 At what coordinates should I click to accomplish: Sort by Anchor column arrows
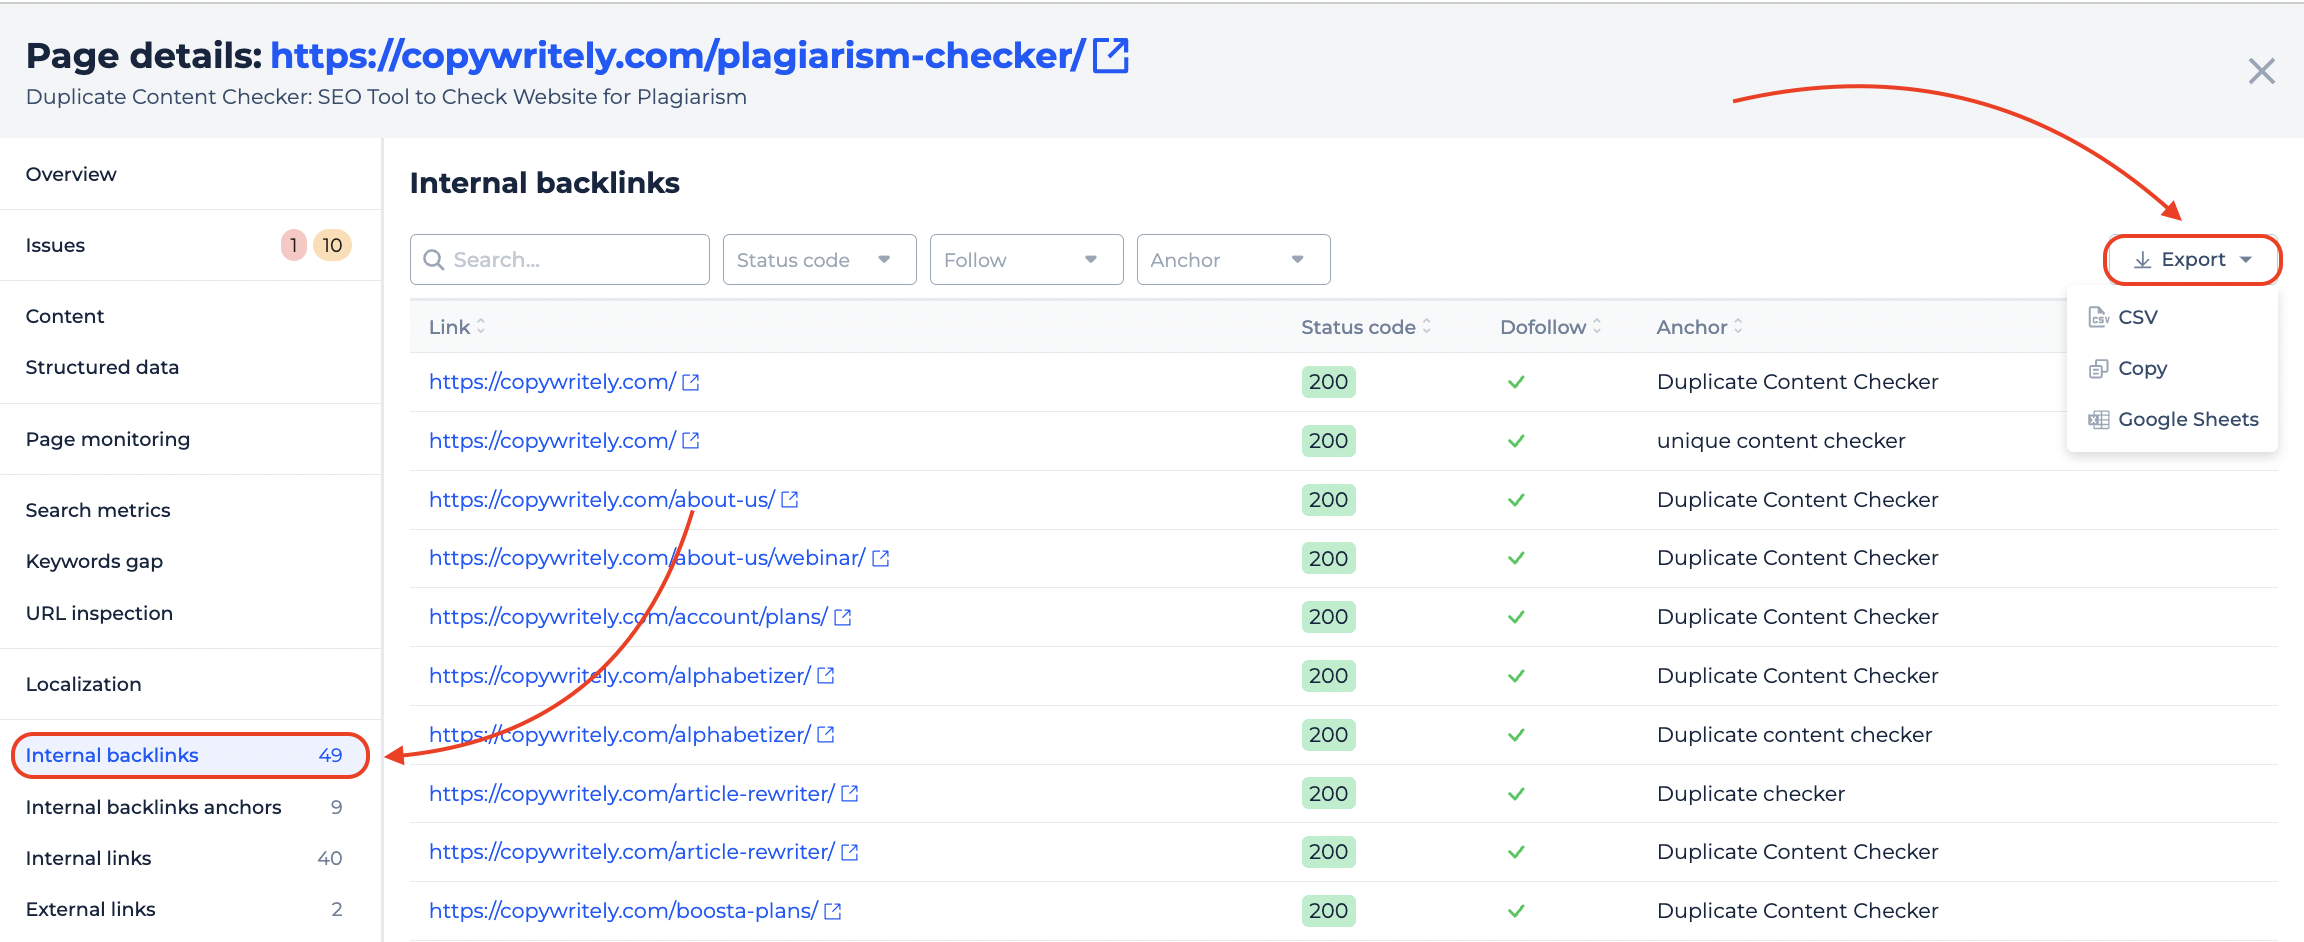point(1738,327)
